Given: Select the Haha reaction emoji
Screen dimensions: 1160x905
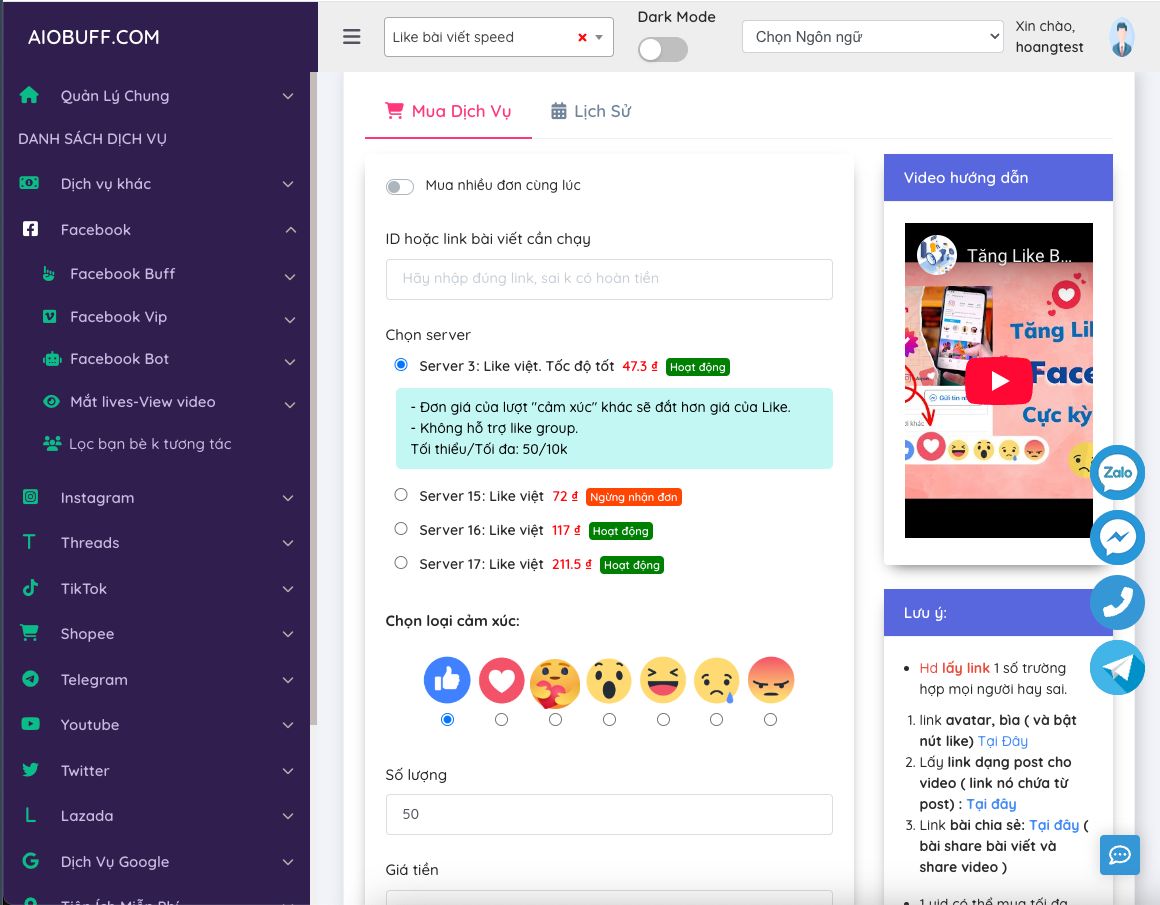Looking at the screenshot, I should coord(663,679).
